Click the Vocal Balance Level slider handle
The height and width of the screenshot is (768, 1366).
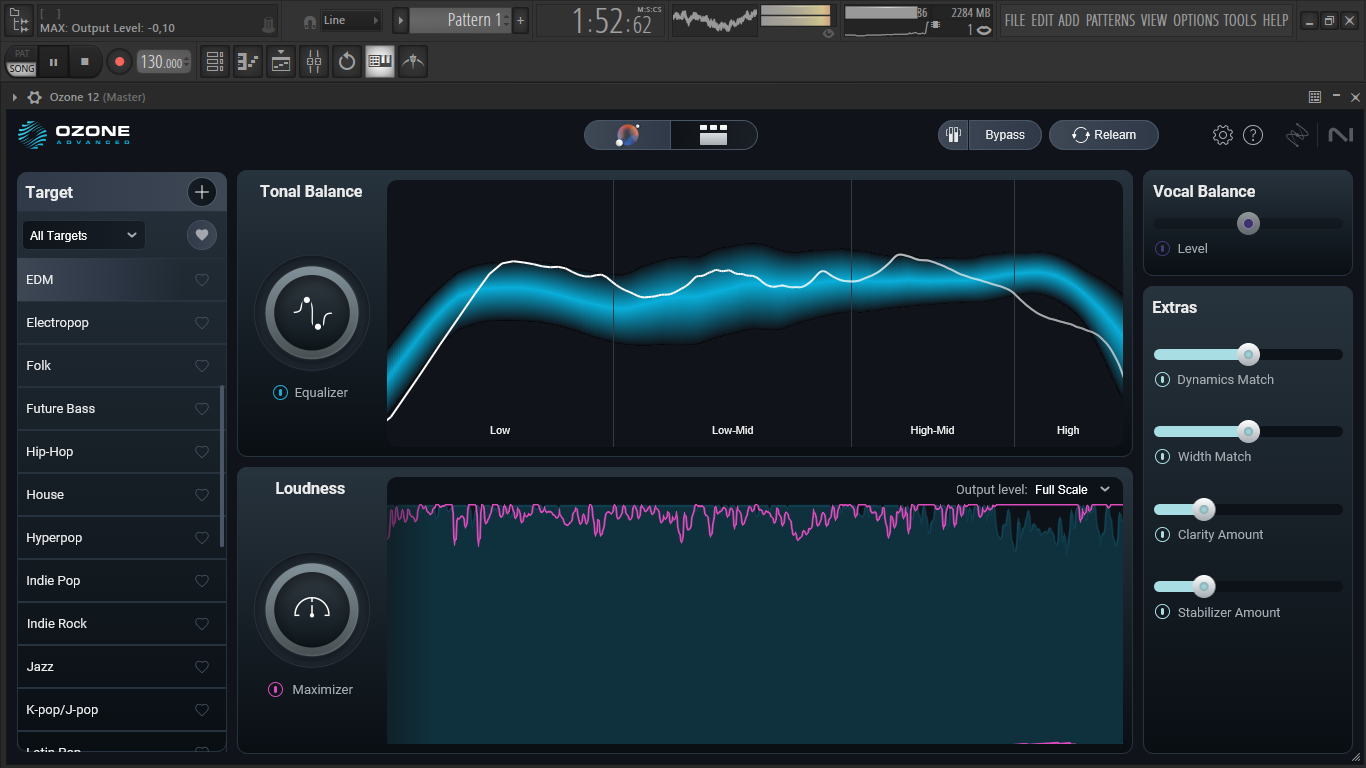tap(1248, 224)
